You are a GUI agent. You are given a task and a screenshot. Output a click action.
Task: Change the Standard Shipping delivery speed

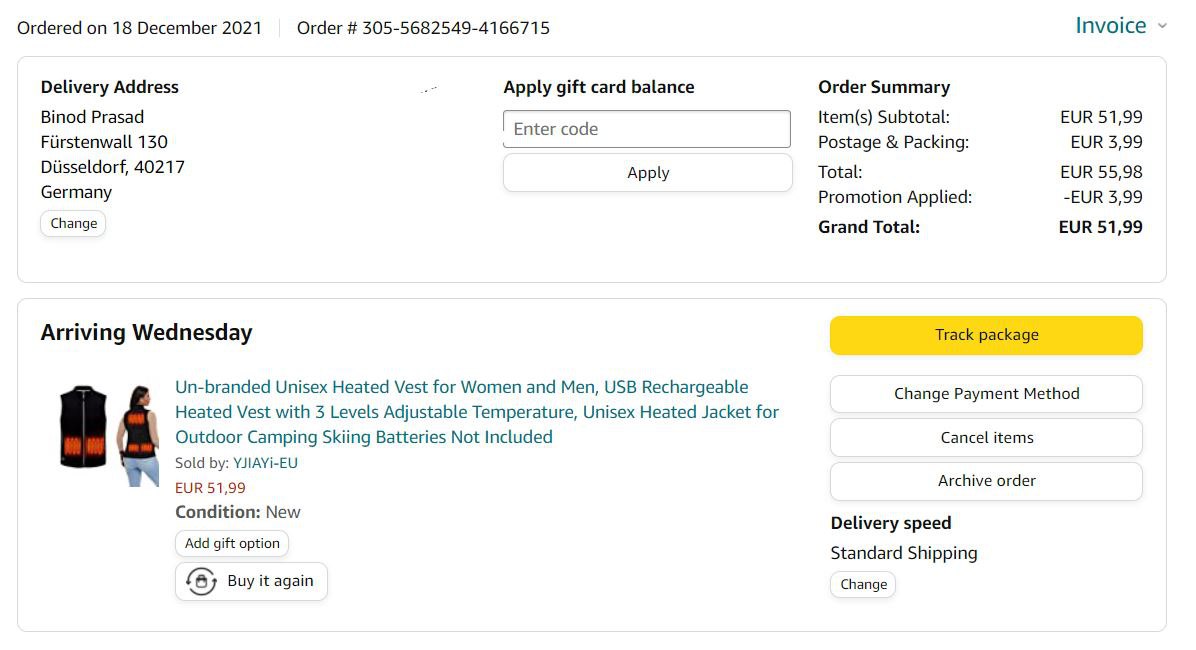click(x=862, y=584)
